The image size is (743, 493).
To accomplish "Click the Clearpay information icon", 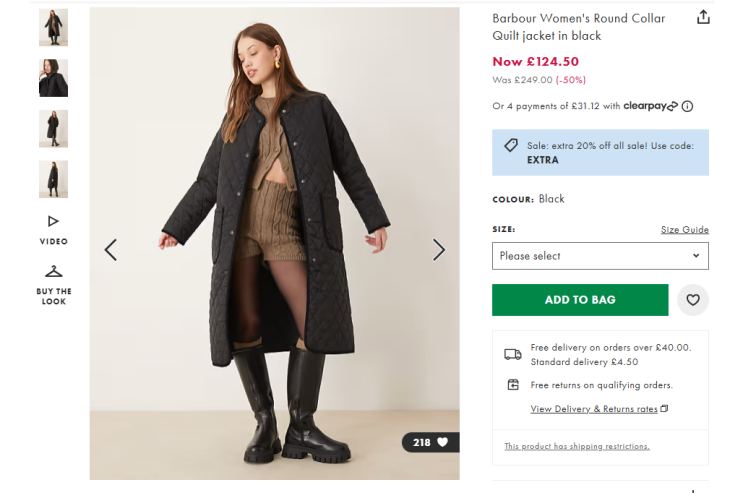I will [x=687, y=106].
